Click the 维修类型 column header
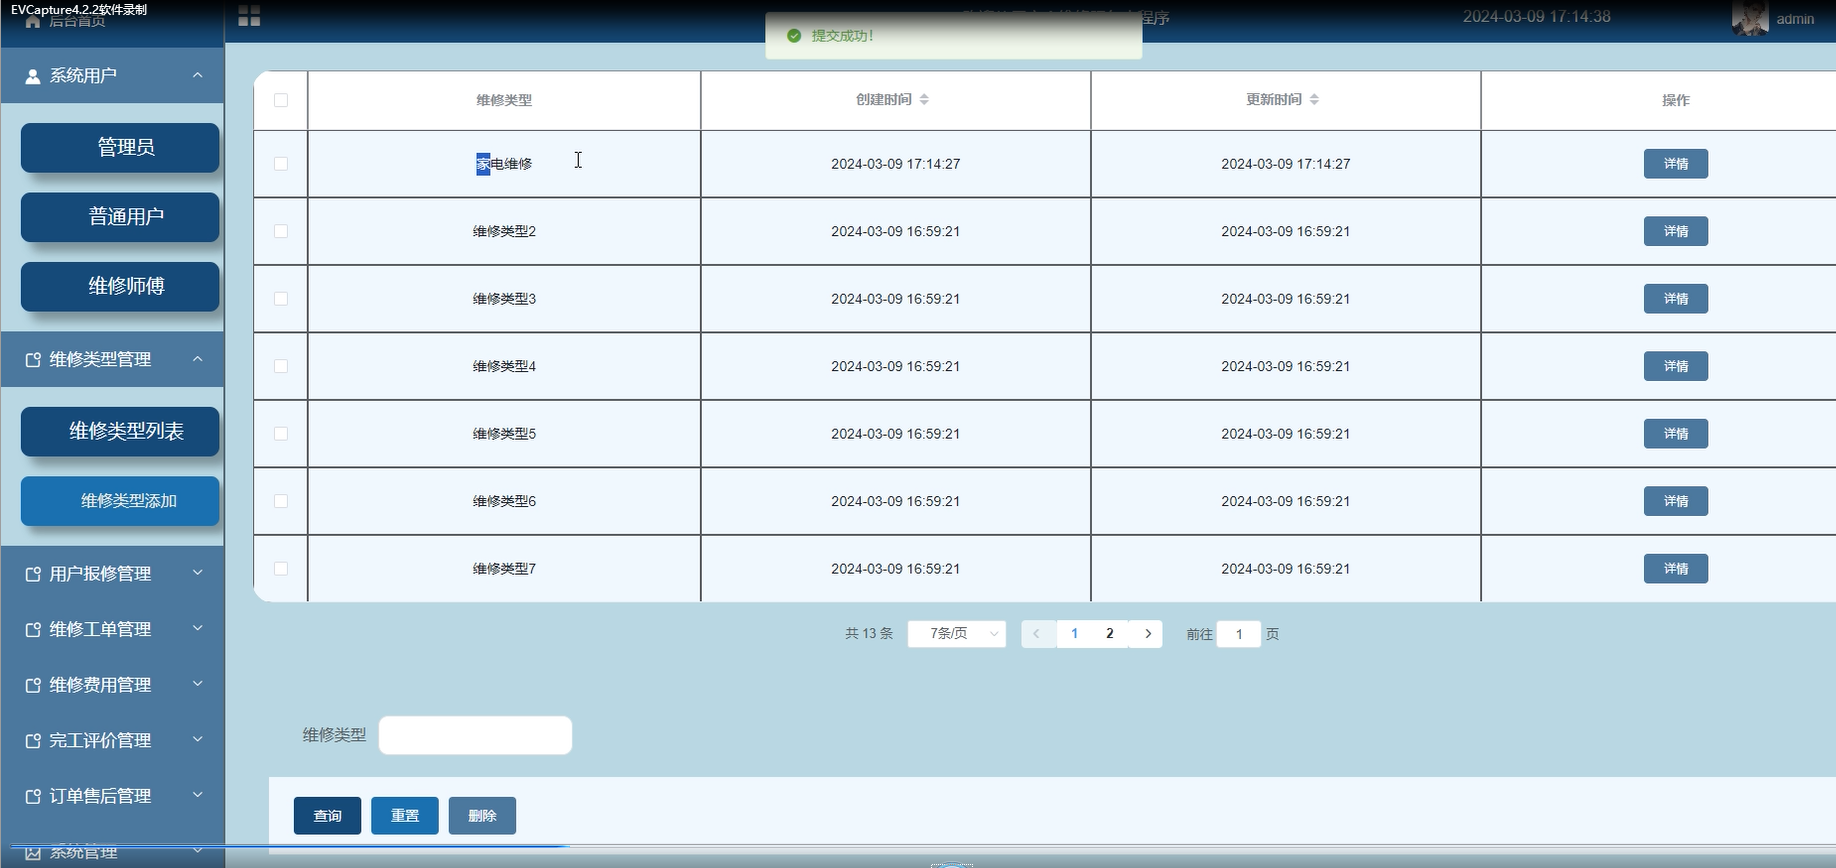Screen dimensions: 1836x868 pyautogui.click(x=504, y=100)
